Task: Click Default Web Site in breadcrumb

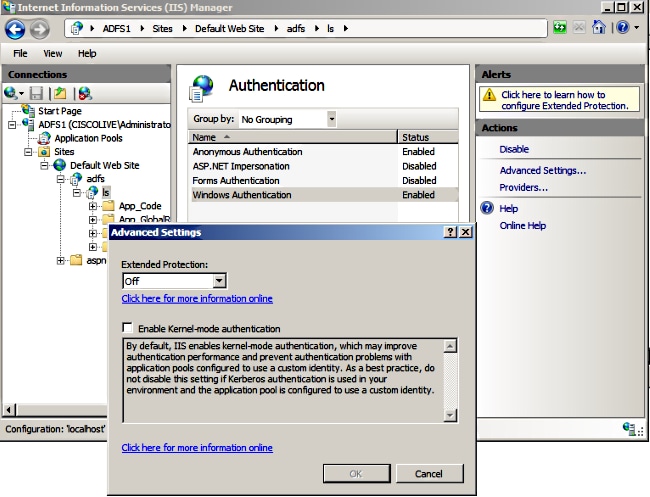Action: pyautogui.click(x=230, y=29)
